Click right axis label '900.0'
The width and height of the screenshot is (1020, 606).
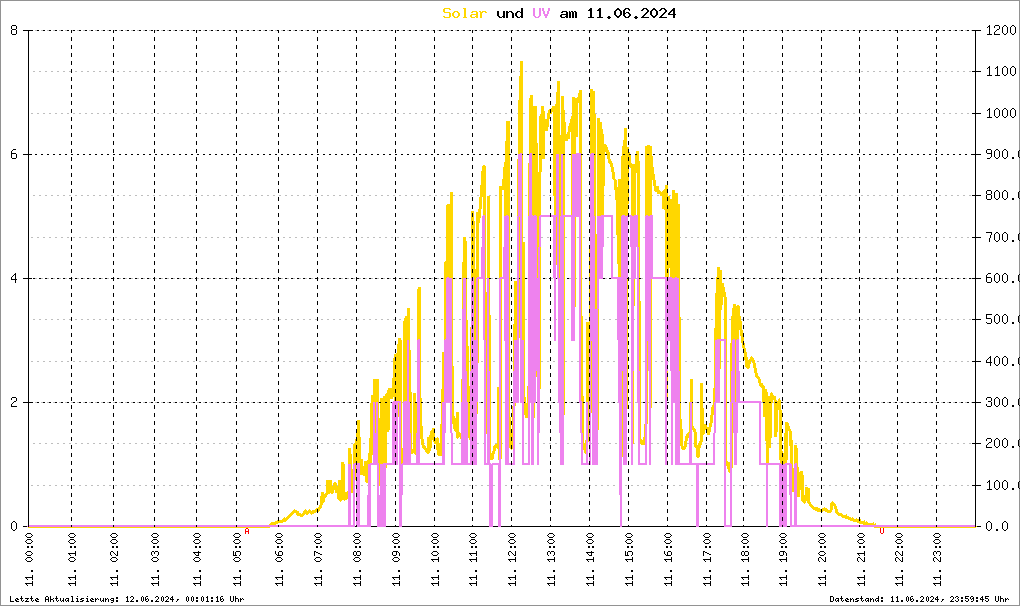[x=1002, y=154]
